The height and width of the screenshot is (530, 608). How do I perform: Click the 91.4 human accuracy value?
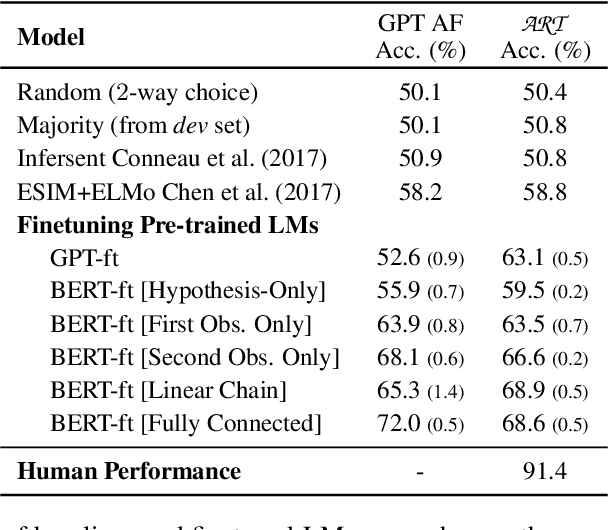click(545, 470)
